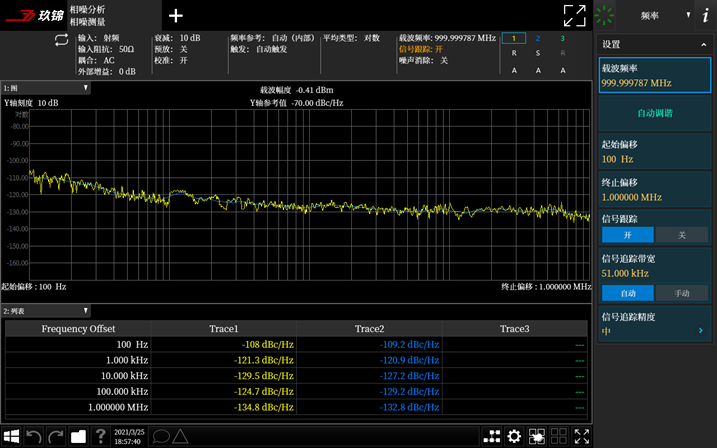Image resolution: width=717 pixels, height=448 pixels.
Task: Click the -129.5 dBc/Hz Trace1 value
Action: click(x=264, y=376)
